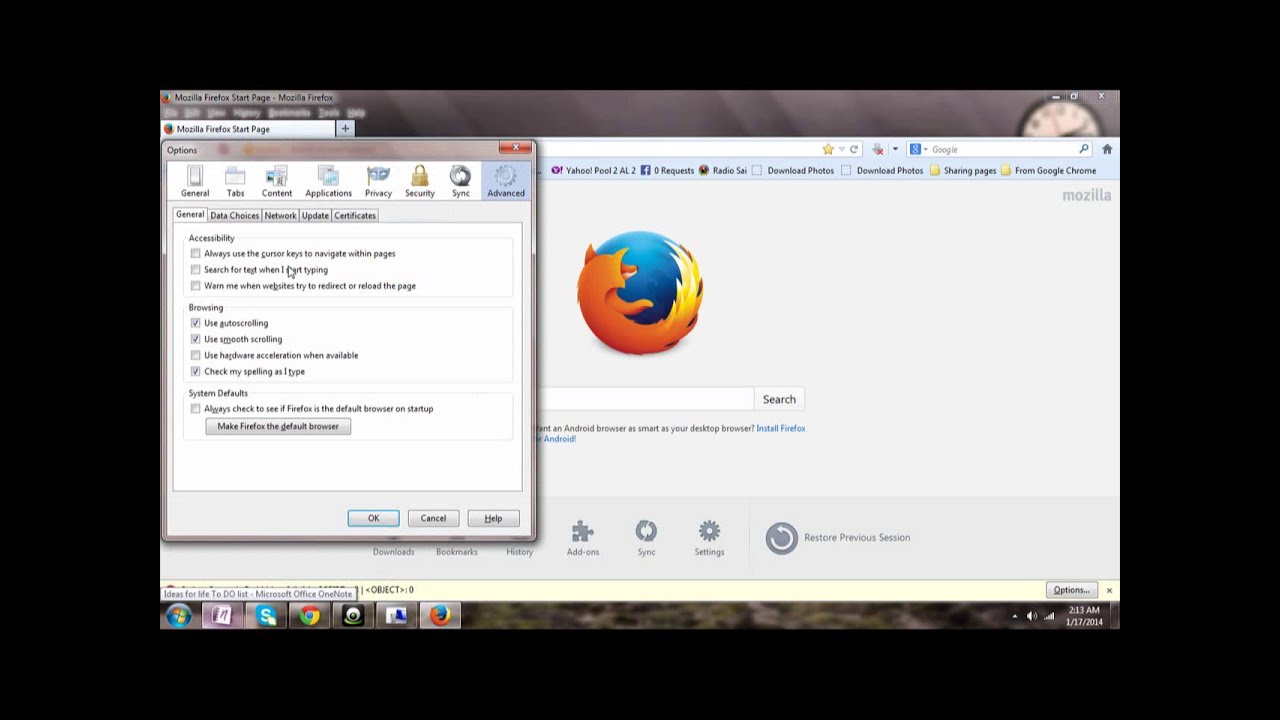The width and height of the screenshot is (1280, 720).
Task: Select the Advanced options panel icon
Action: pos(505,182)
